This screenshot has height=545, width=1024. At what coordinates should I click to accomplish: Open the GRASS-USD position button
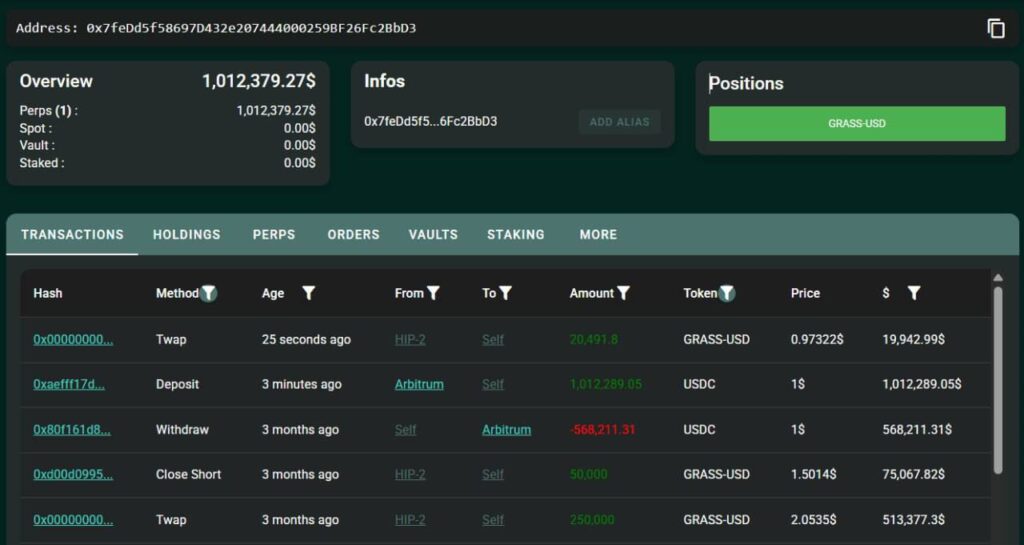tap(857, 124)
